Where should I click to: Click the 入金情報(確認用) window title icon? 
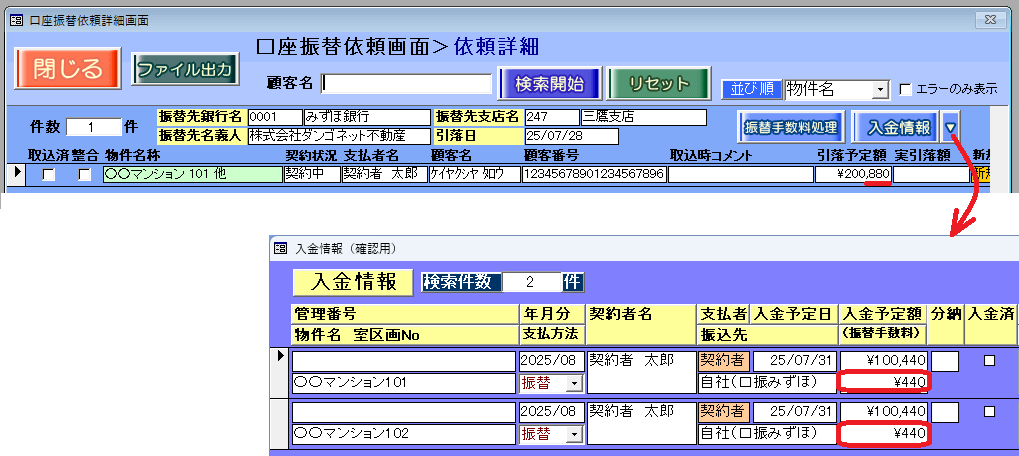pos(281,248)
